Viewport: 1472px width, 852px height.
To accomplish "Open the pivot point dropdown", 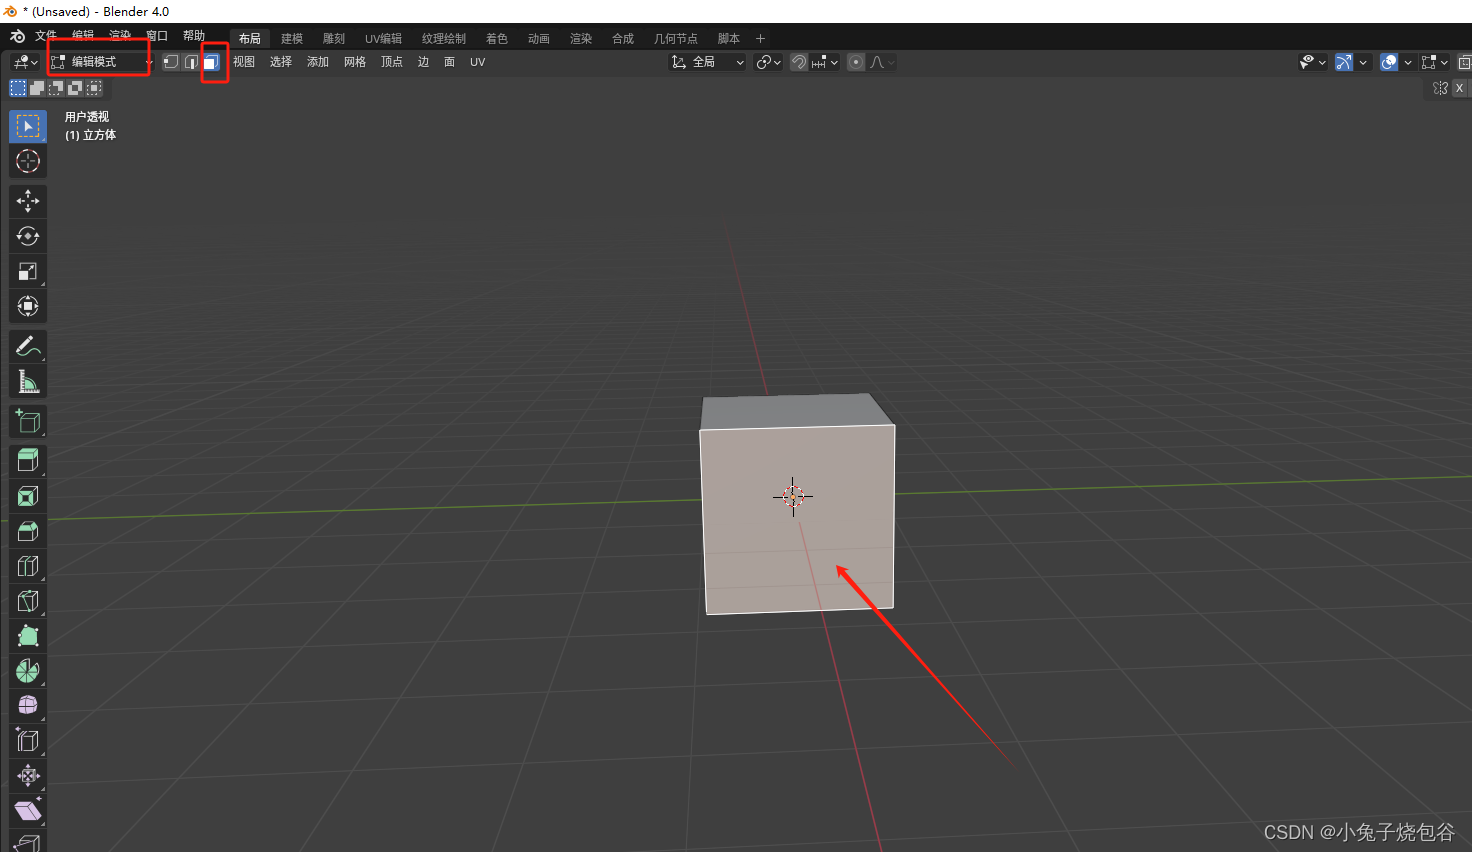I will point(768,62).
